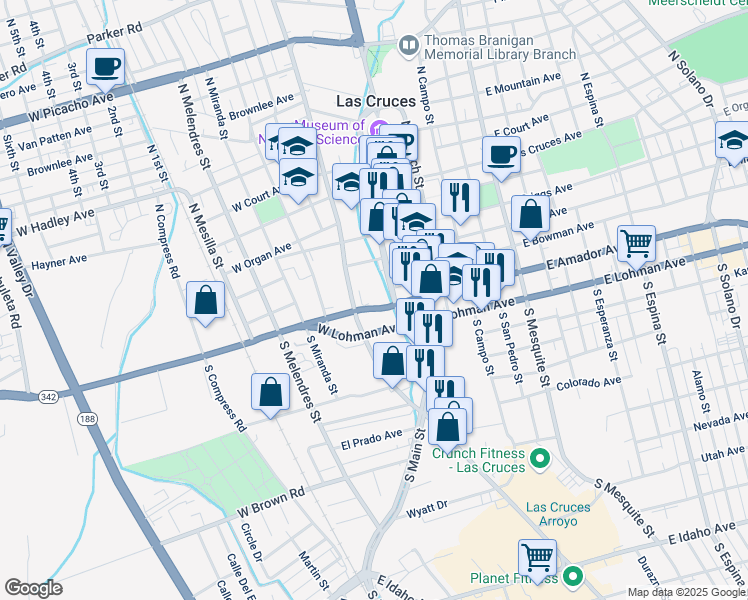
Task: Open the Map data ©2025 Google attribution
Action: (686, 592)
